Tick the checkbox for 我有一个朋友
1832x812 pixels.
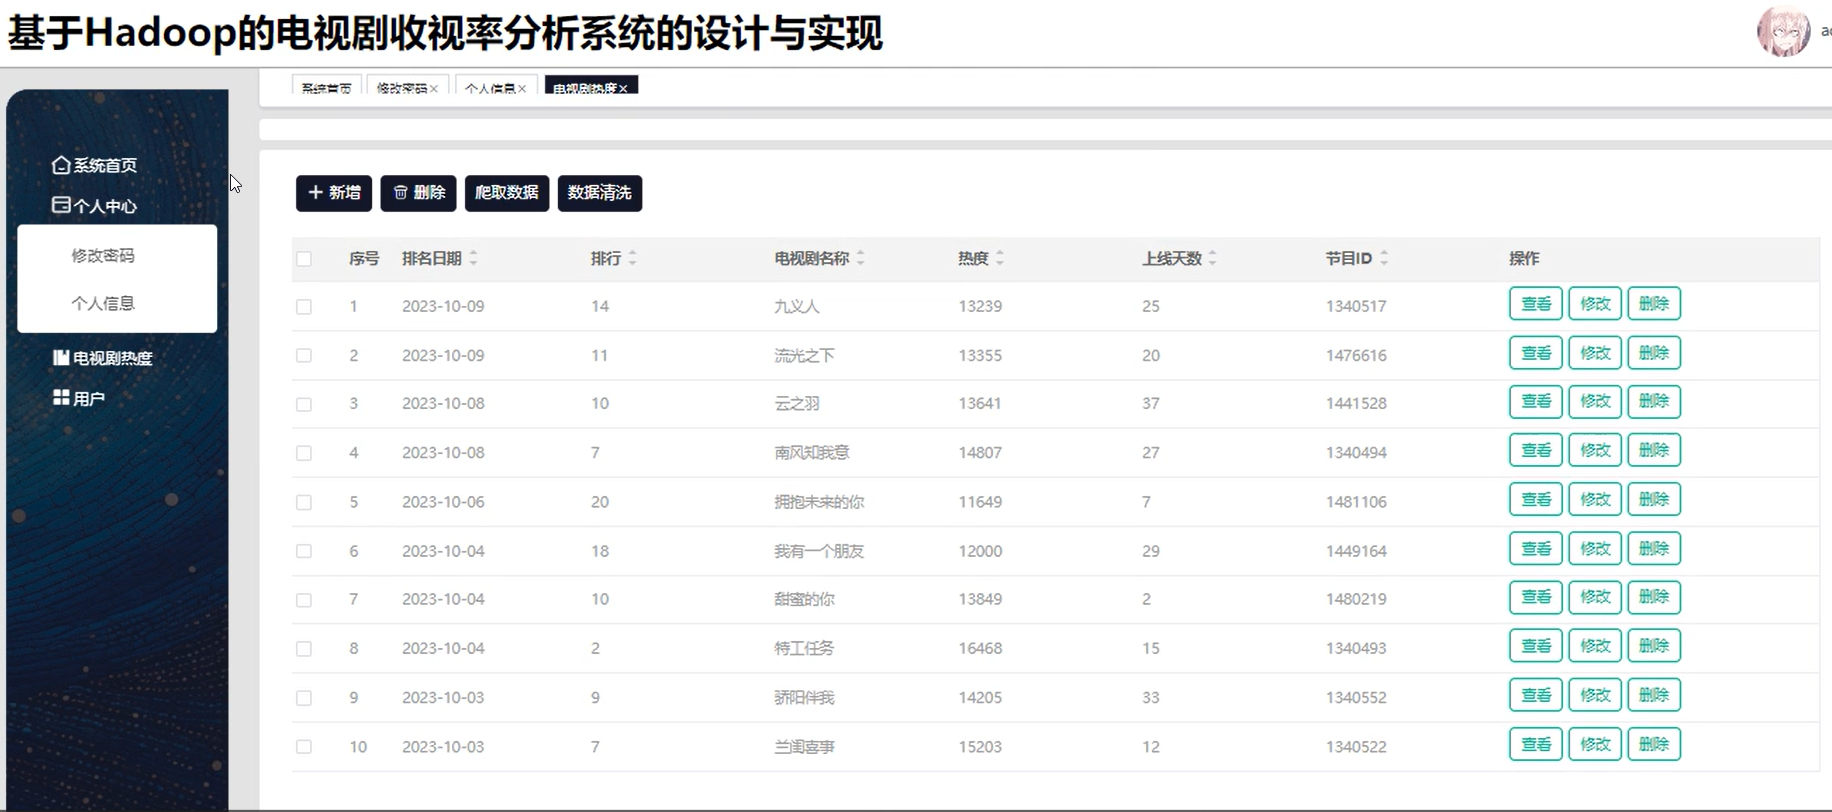click(304, 551)
